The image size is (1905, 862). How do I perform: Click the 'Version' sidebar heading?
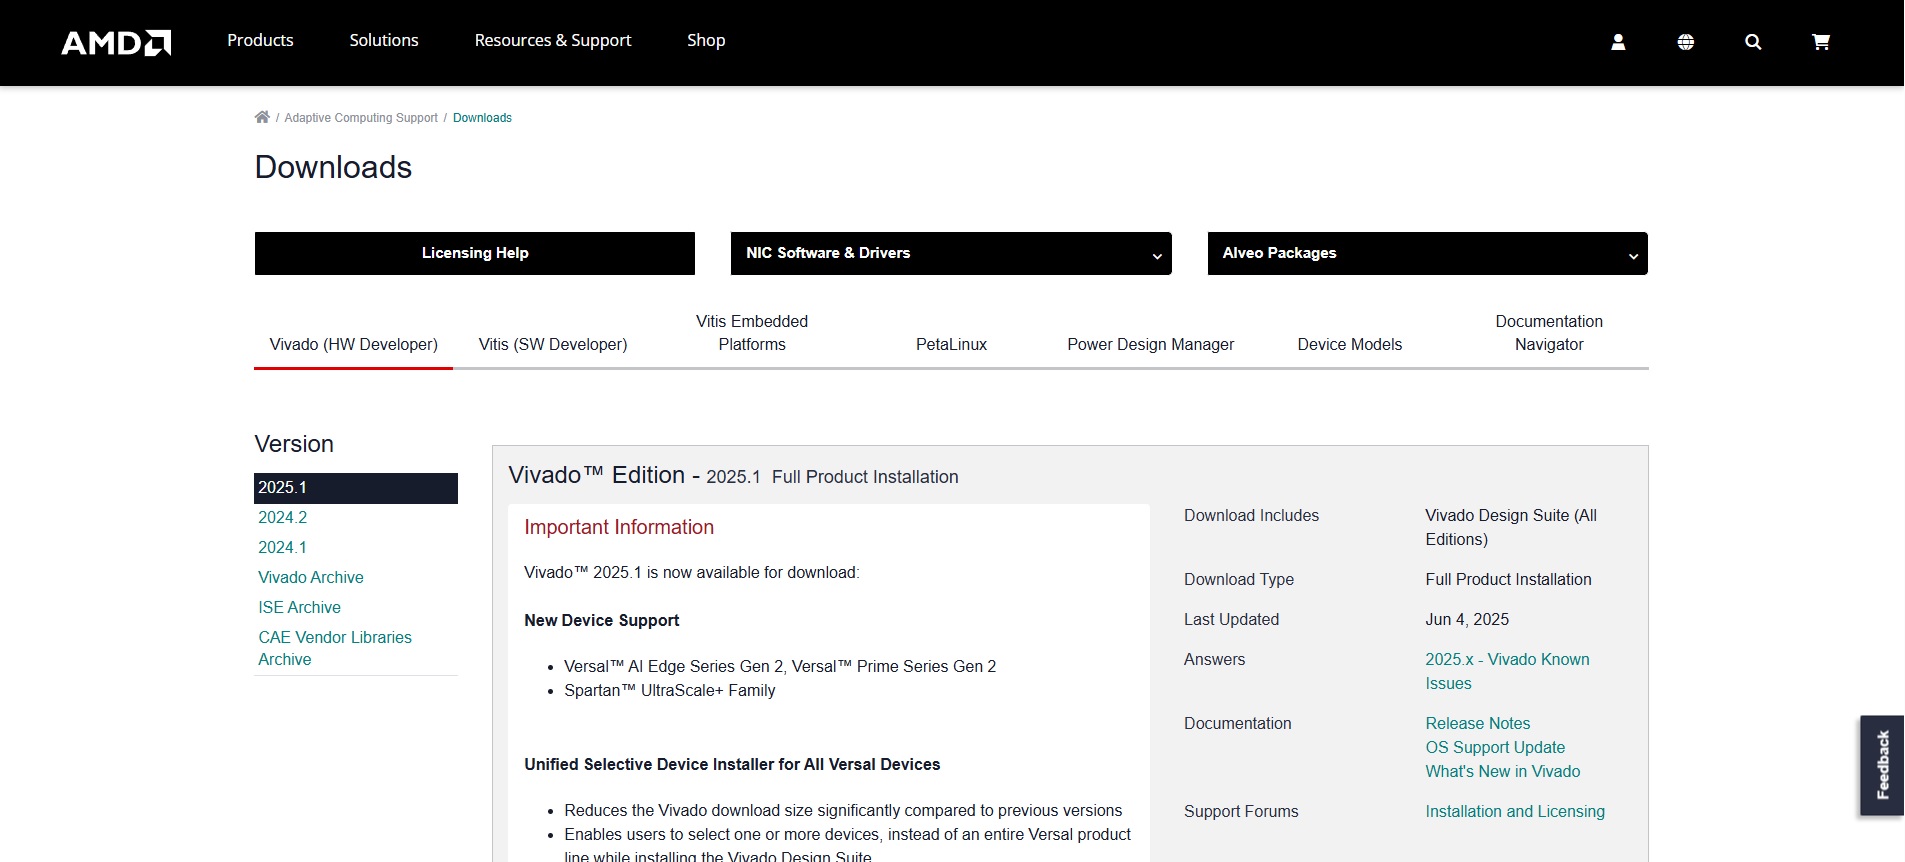tap(294, 444)
